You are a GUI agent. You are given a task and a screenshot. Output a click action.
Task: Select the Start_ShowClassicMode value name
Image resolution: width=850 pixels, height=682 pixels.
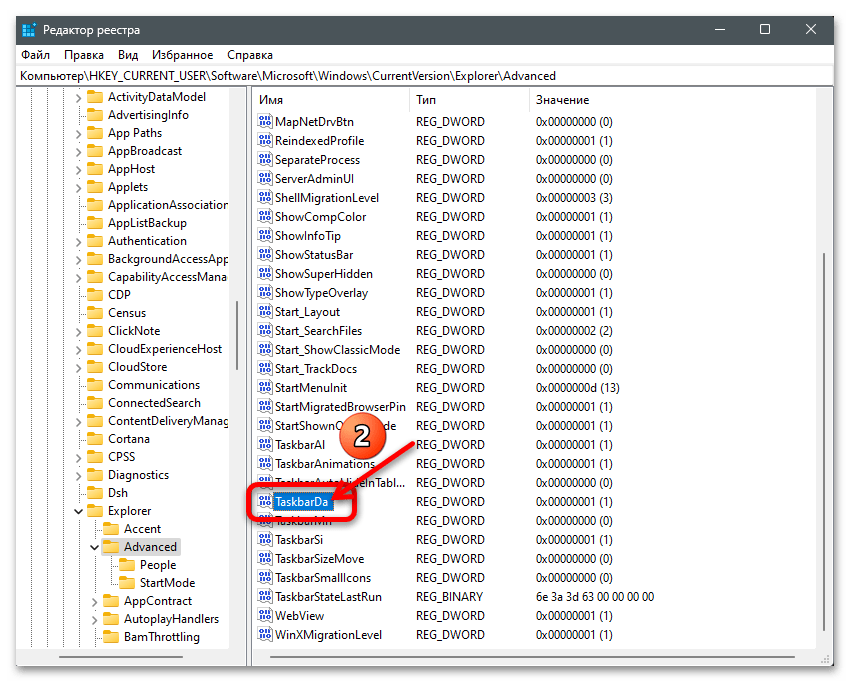337,349
